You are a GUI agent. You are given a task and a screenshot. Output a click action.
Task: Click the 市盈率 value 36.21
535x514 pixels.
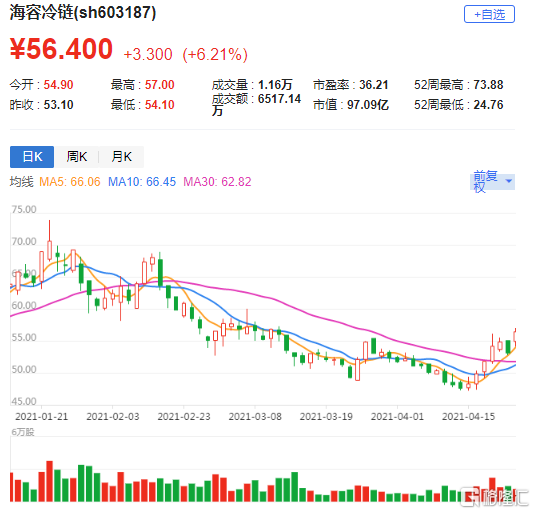click(x=374, y=85)
